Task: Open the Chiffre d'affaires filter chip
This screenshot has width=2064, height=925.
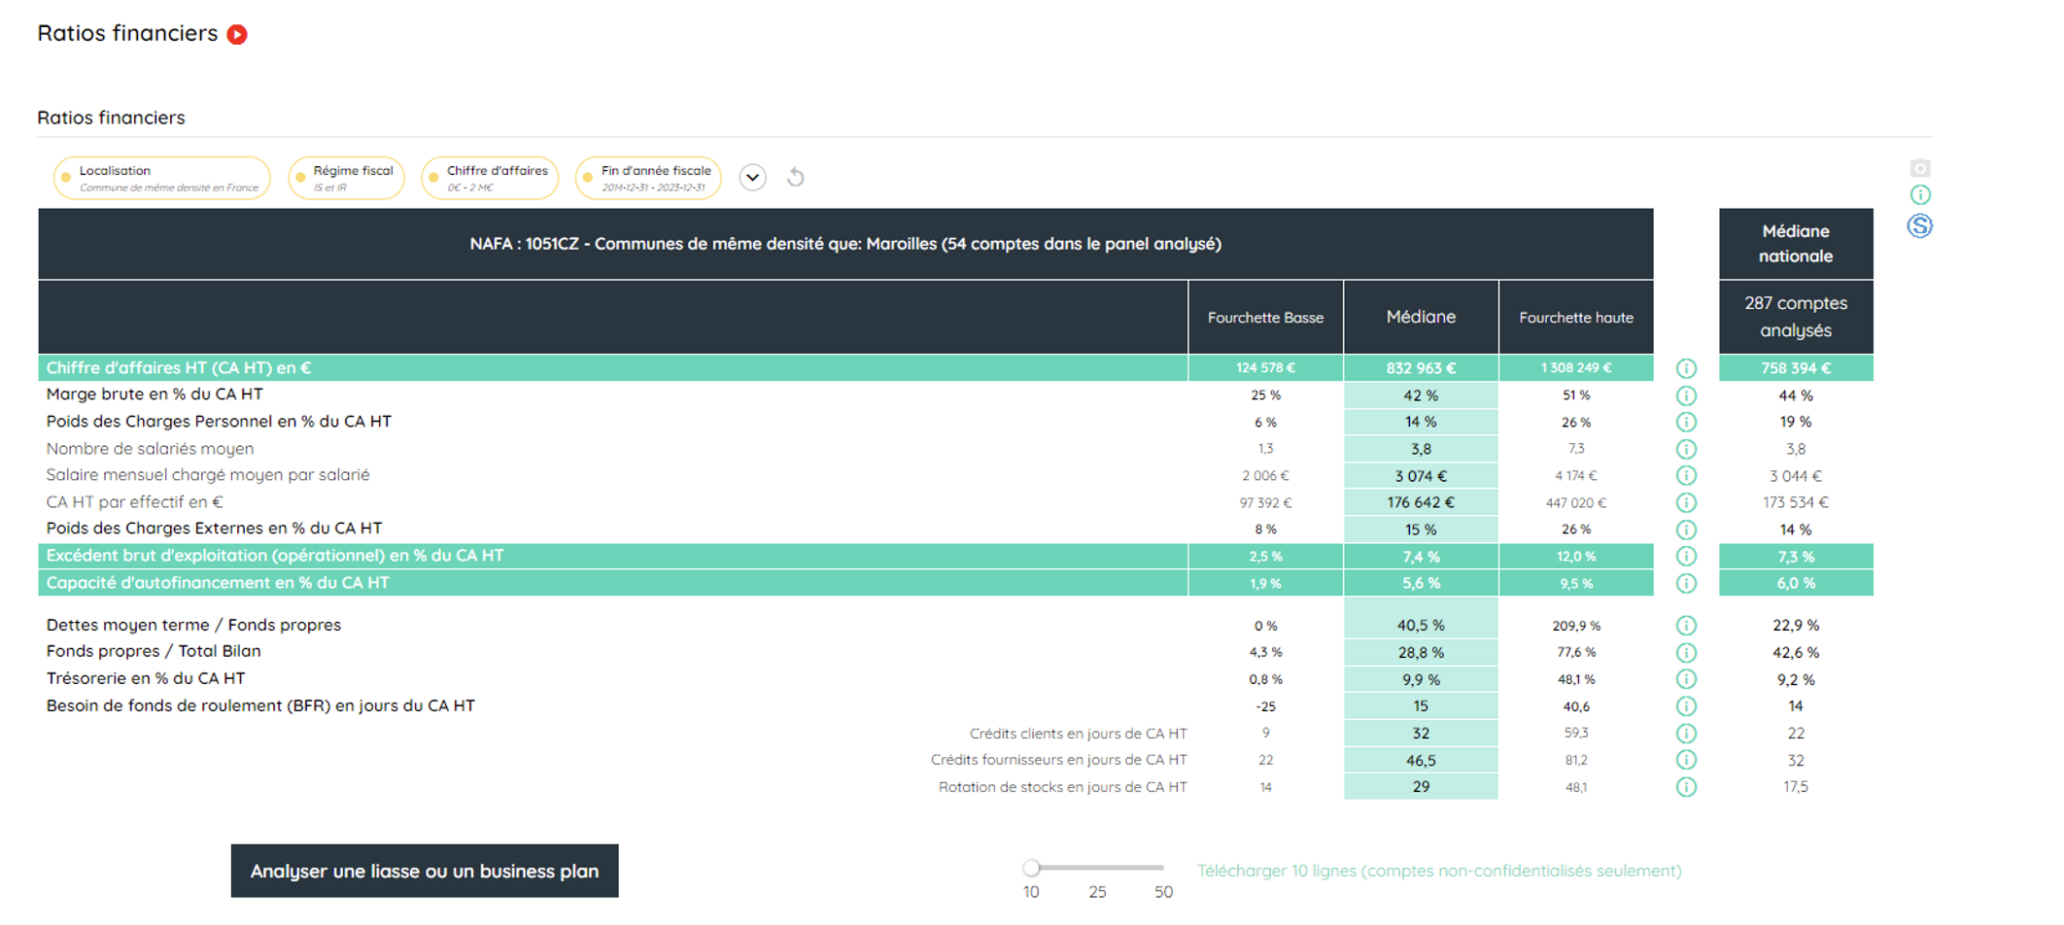Action: pos(489,178)
